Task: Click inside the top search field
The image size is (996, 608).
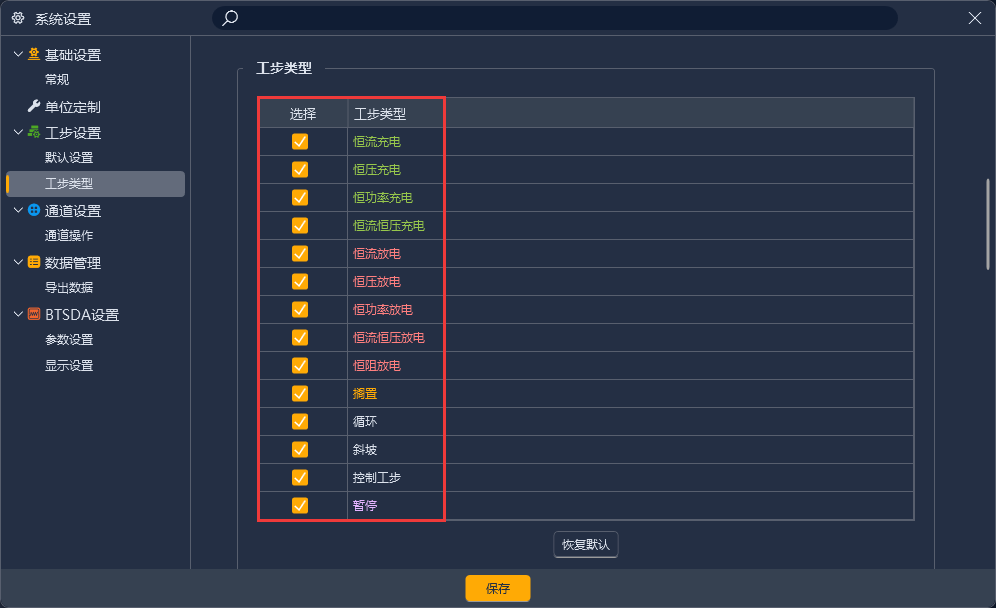Action: (x=550, y=18)
